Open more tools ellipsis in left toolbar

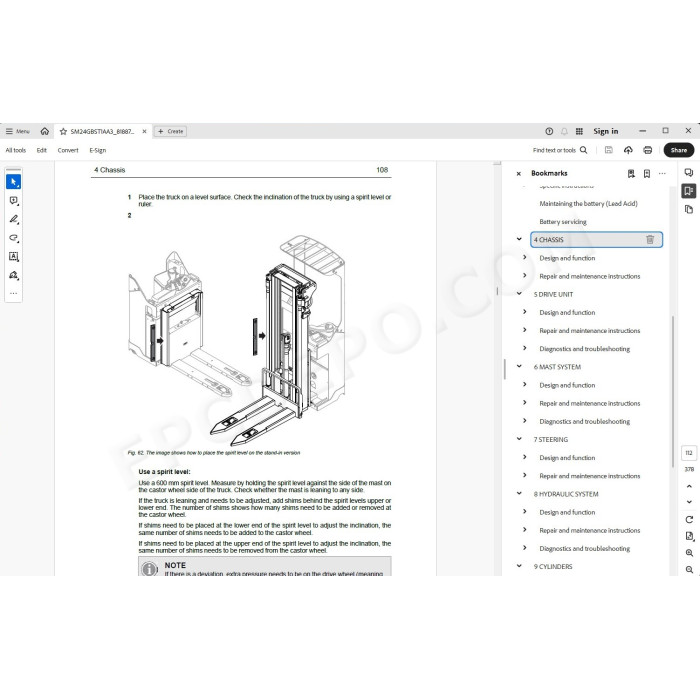(x=13, y=293)
